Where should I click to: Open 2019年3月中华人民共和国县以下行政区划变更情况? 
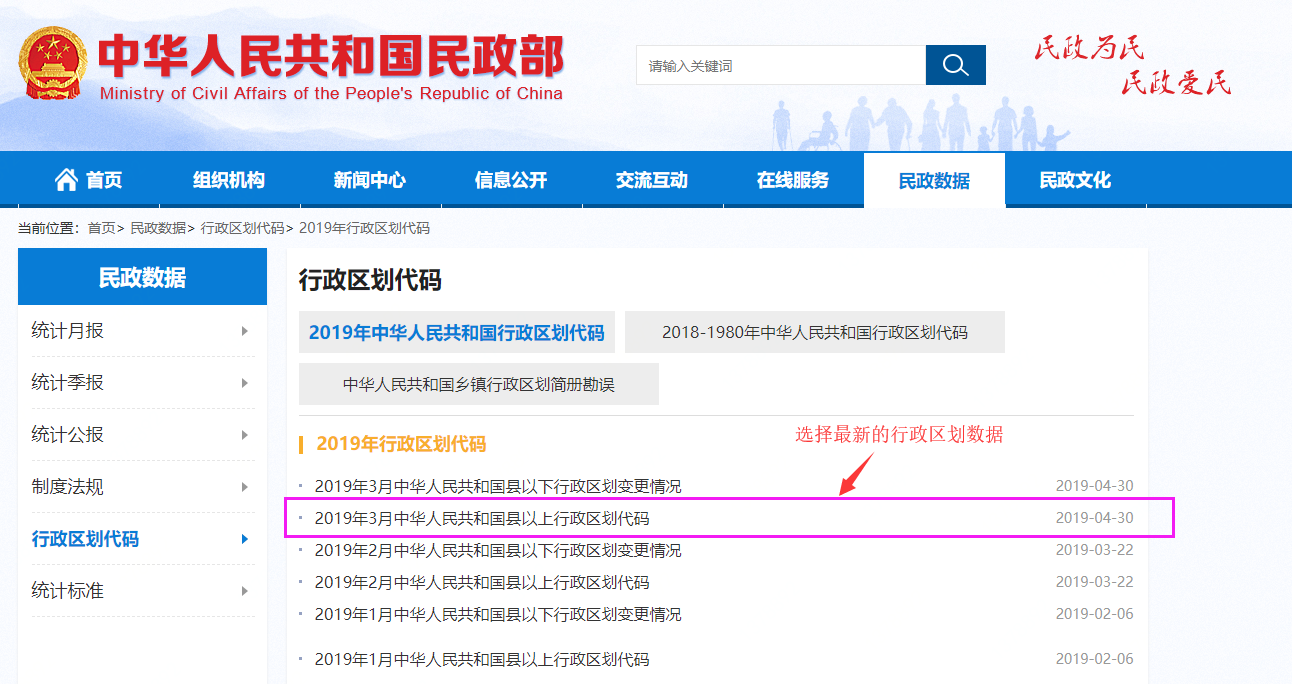(498, 487)
